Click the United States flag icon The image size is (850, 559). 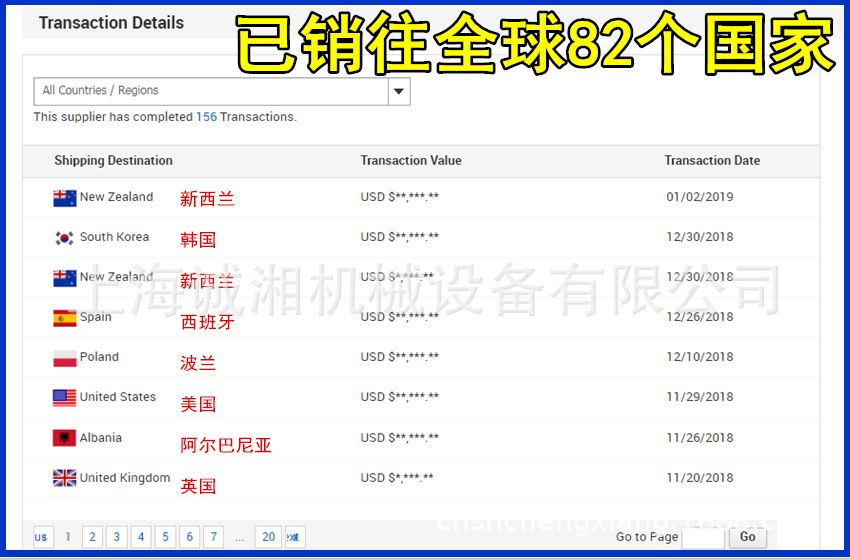click(64, 398)
